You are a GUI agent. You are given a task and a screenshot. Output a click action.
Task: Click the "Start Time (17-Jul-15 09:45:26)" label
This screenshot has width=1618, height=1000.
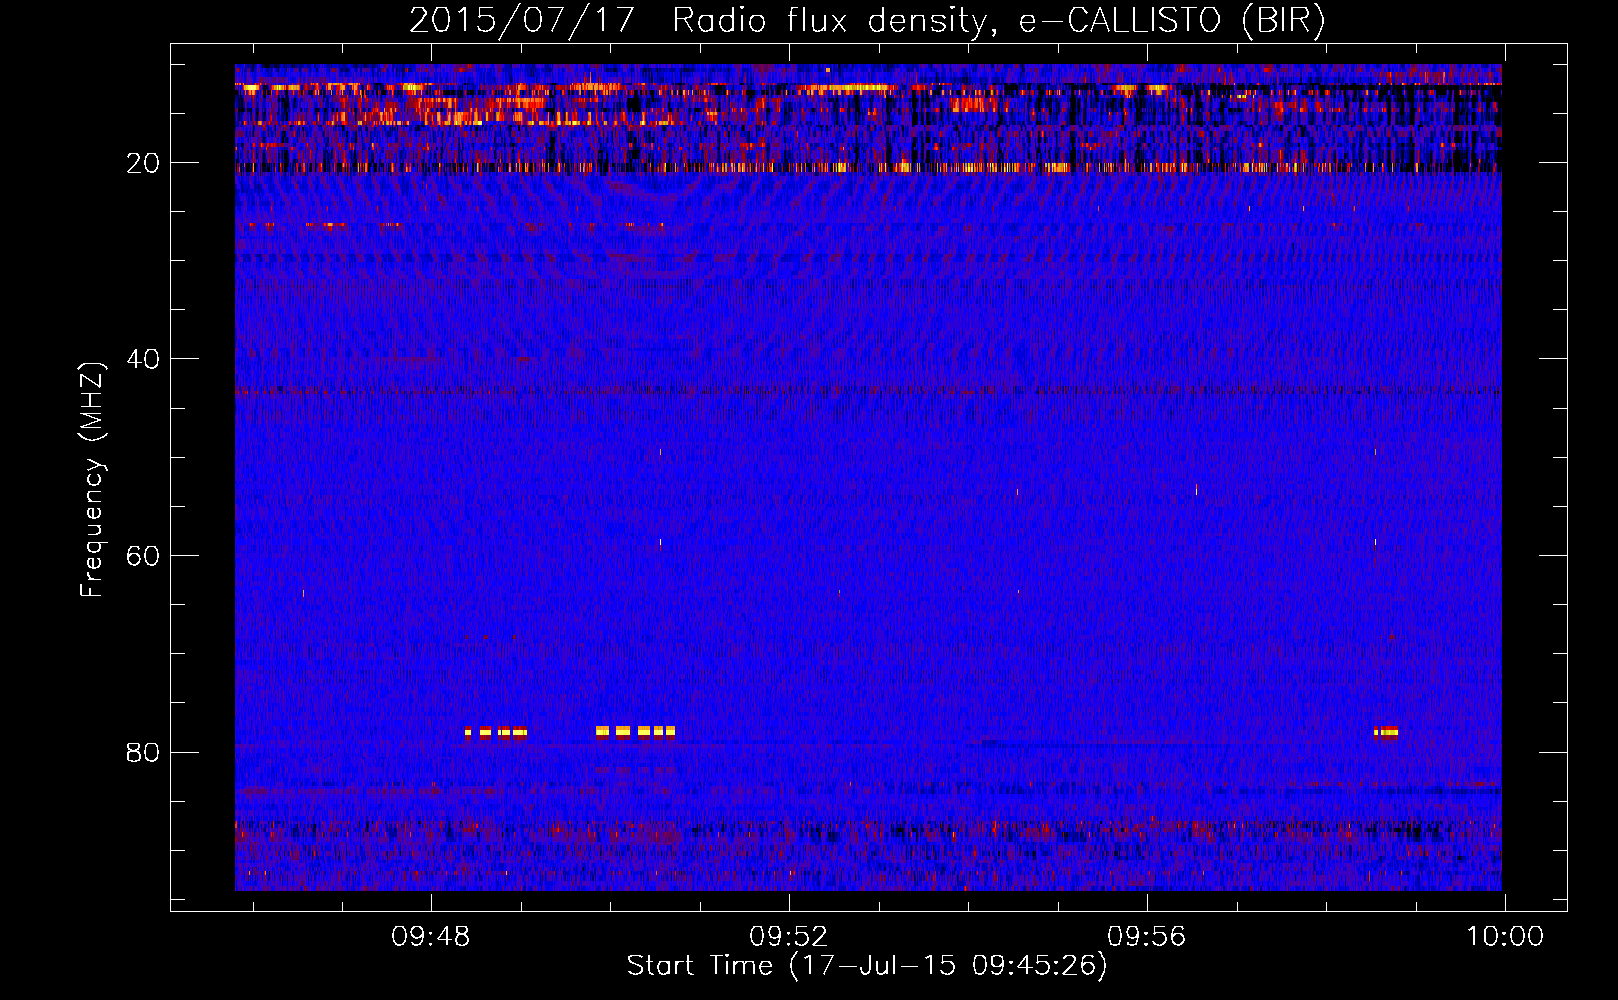[867, 966]
